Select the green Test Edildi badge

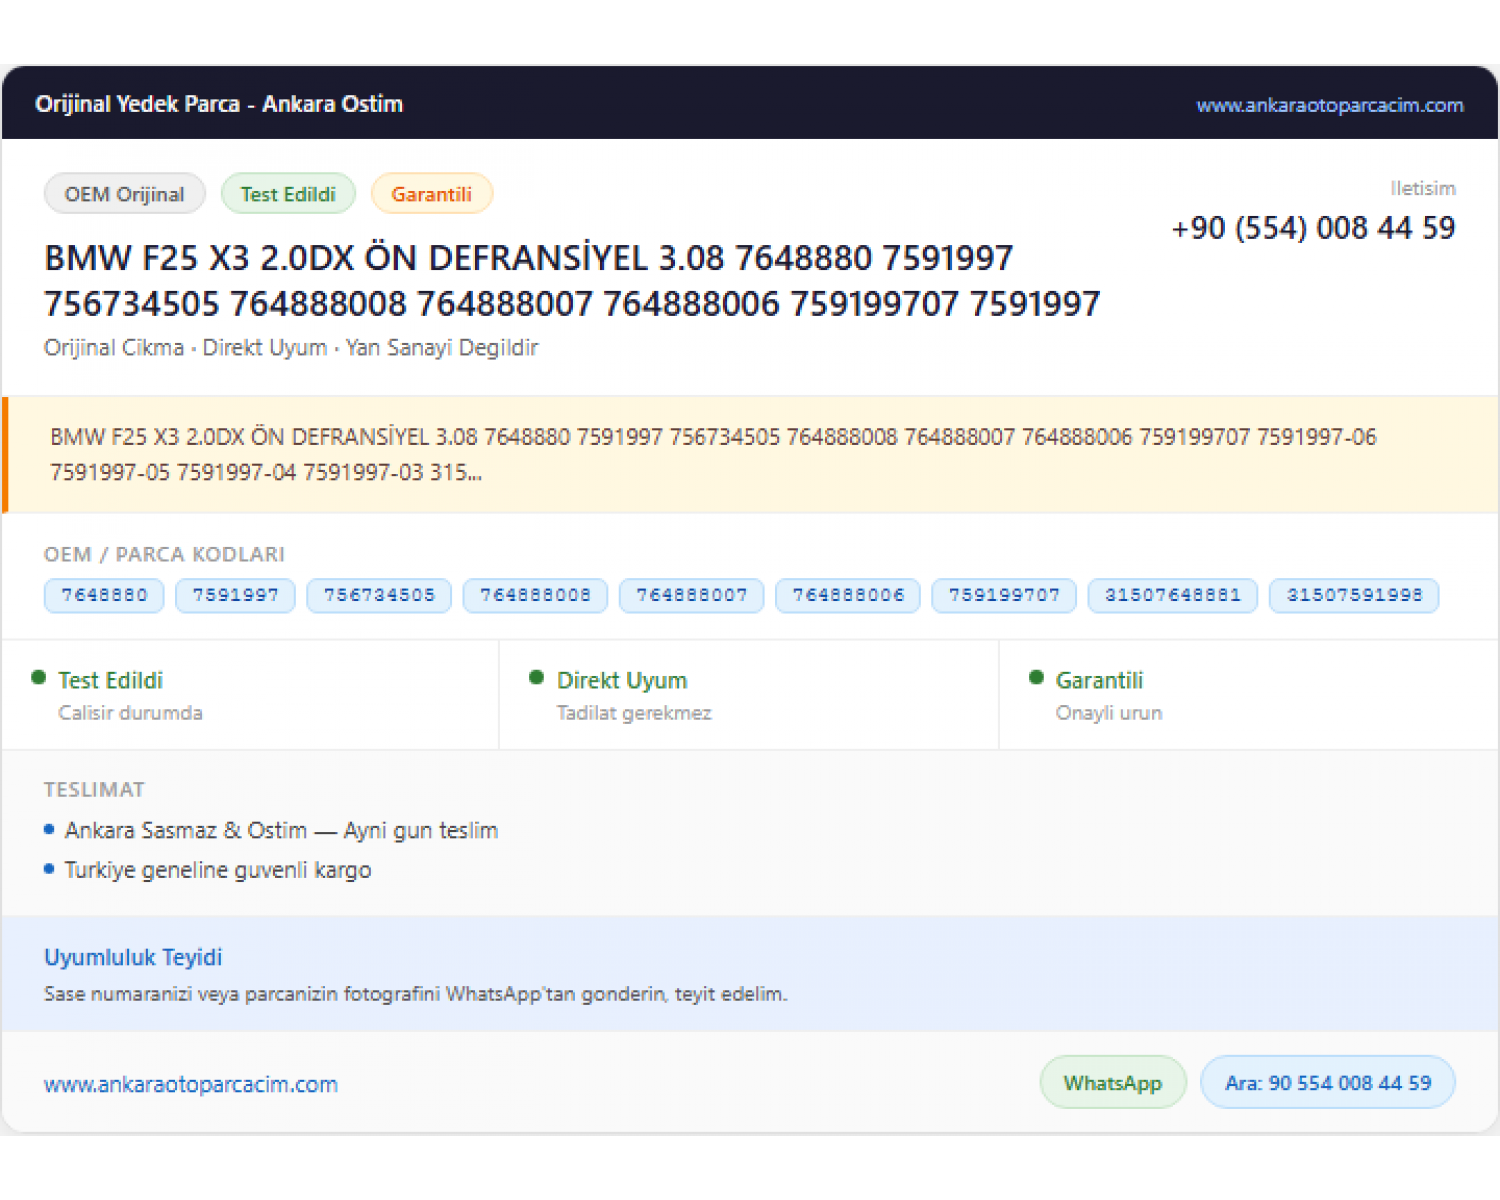coord(288,194)
